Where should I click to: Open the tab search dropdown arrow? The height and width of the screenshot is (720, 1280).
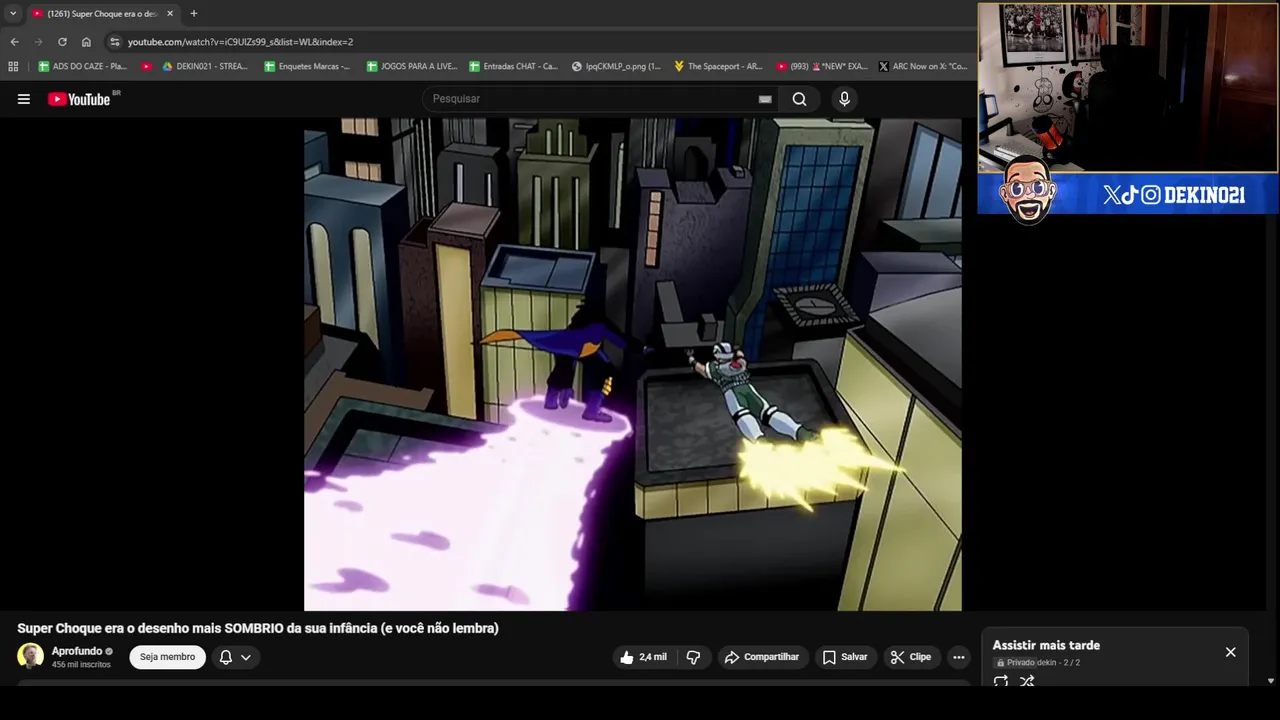click(13, 13)
